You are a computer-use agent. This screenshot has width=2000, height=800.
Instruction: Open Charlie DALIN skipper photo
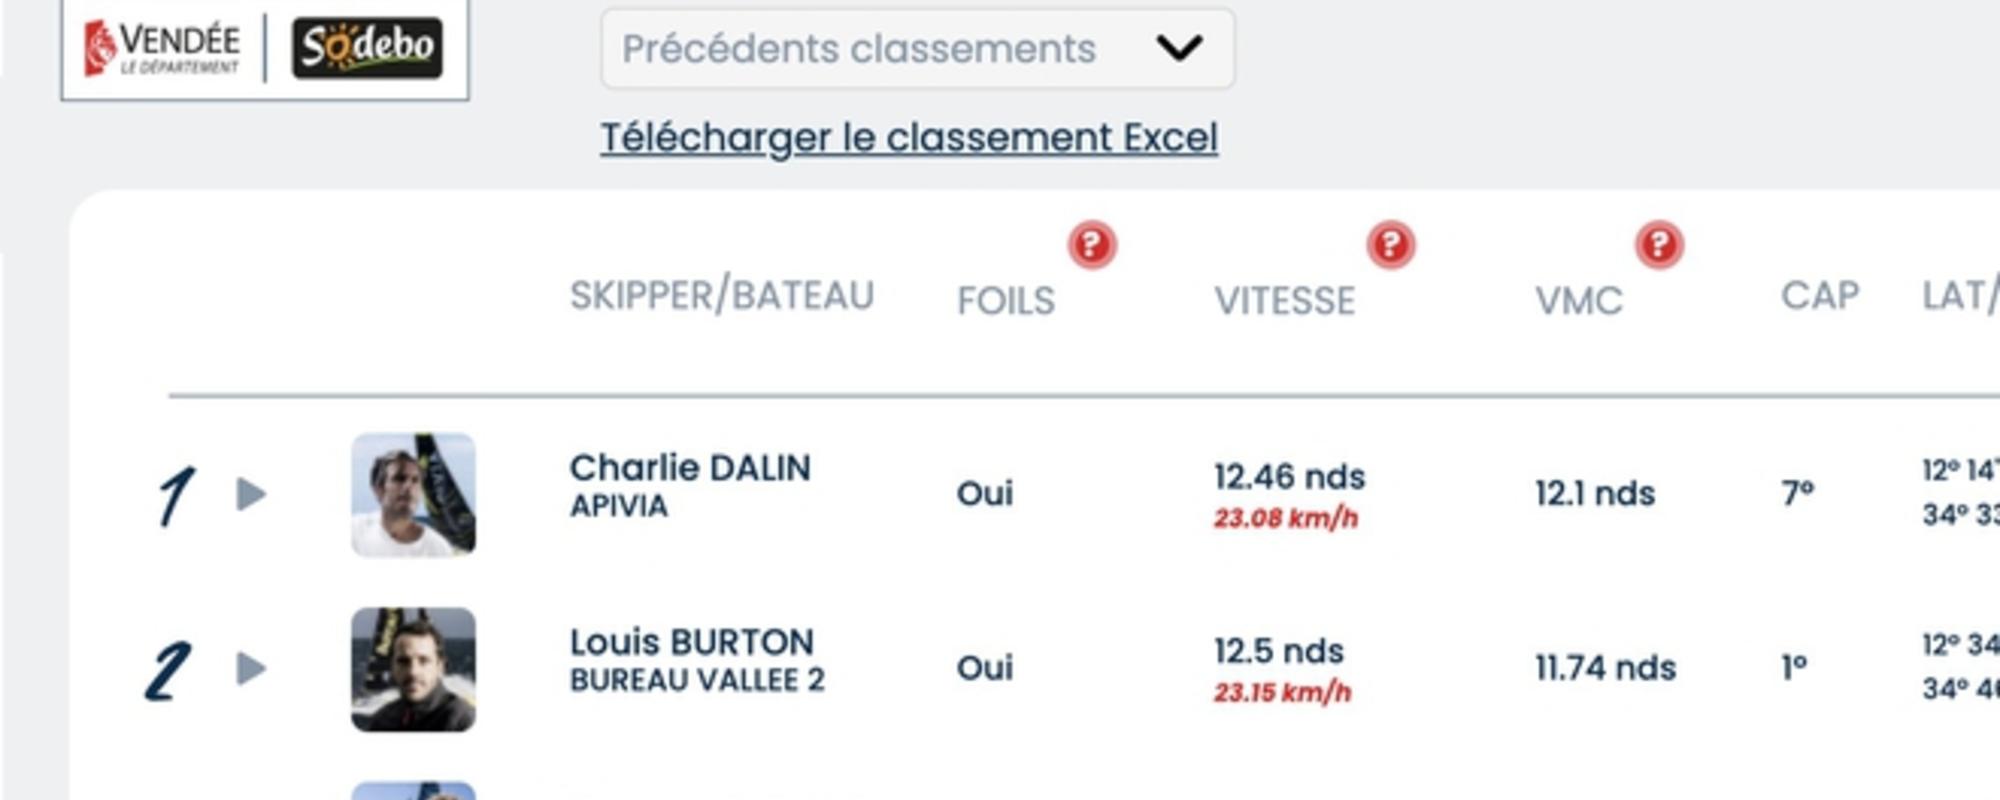pos(413,494)
